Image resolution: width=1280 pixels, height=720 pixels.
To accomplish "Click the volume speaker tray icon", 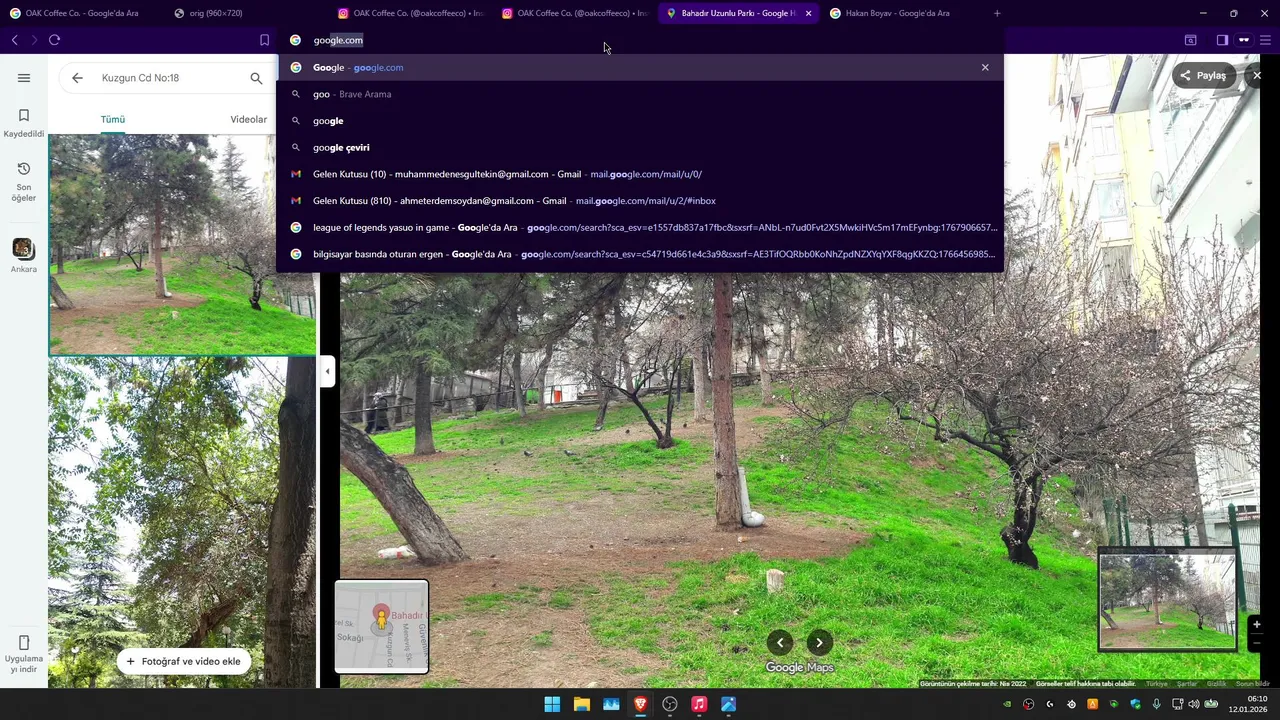I will click(1193, 704).
